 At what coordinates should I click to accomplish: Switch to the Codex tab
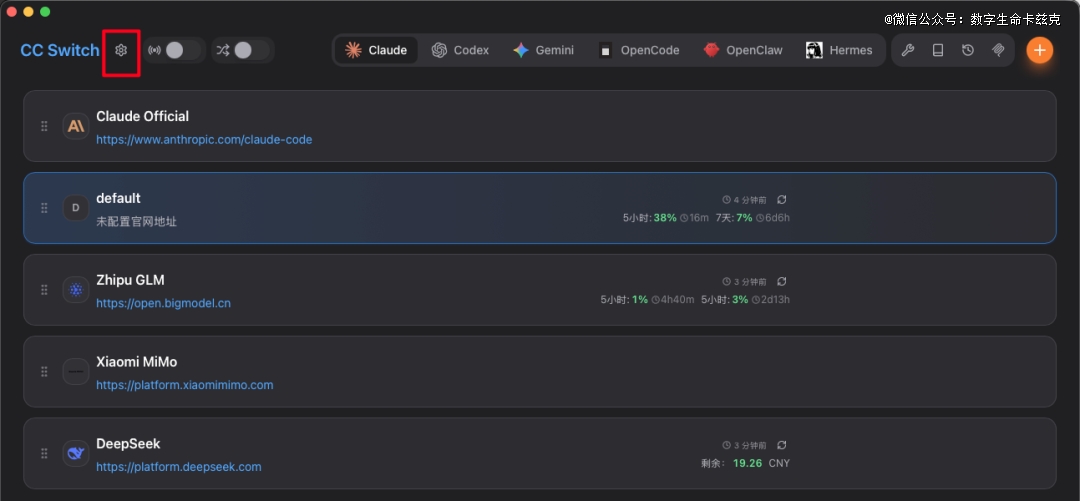tap(460, 50)
